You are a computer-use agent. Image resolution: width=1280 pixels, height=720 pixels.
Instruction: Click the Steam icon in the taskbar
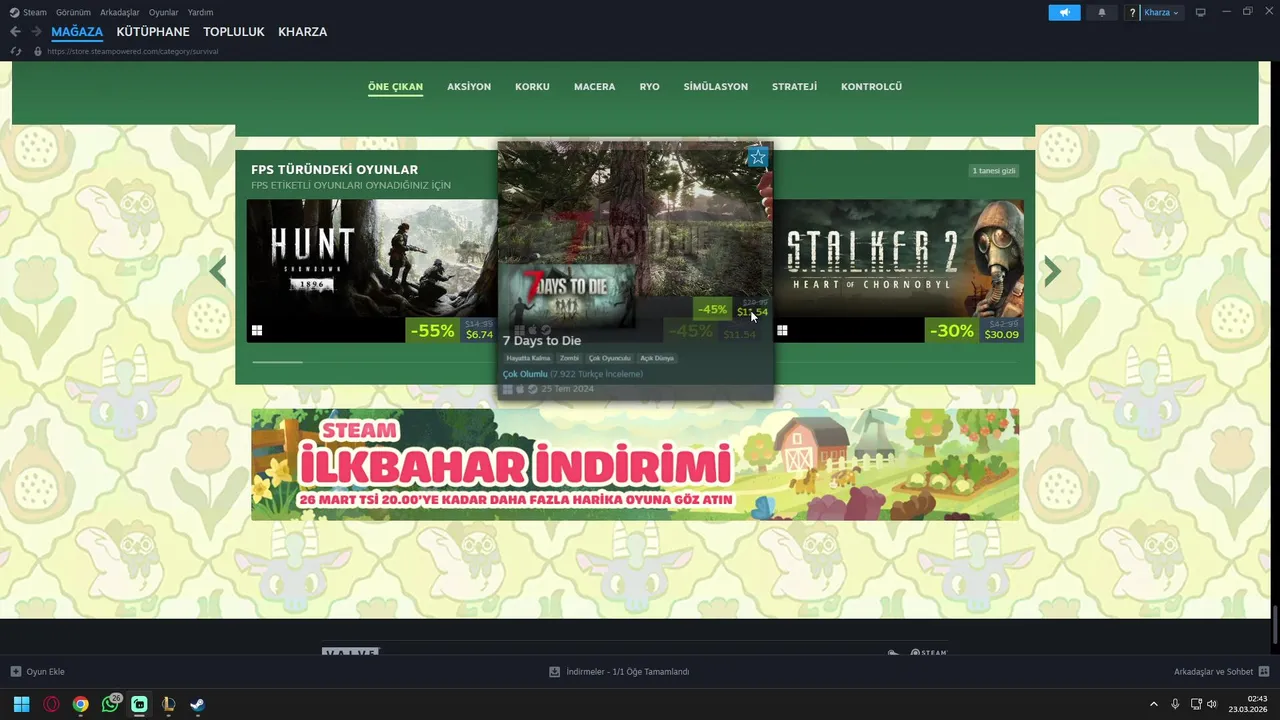point(198,704)
